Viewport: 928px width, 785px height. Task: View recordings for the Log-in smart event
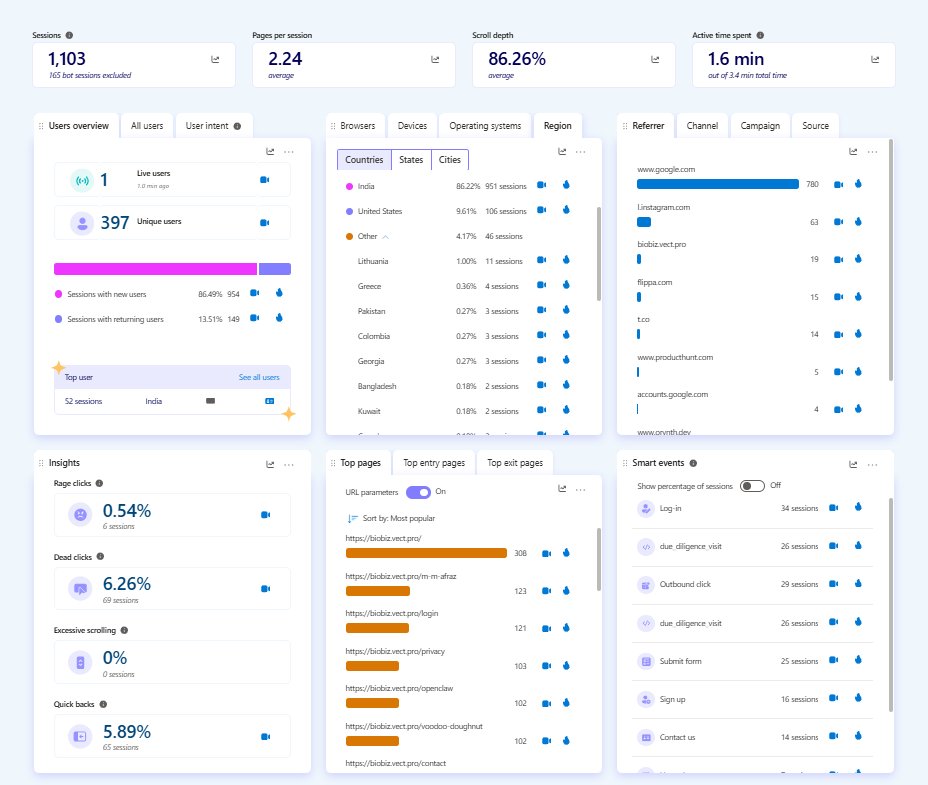(833, 508)
